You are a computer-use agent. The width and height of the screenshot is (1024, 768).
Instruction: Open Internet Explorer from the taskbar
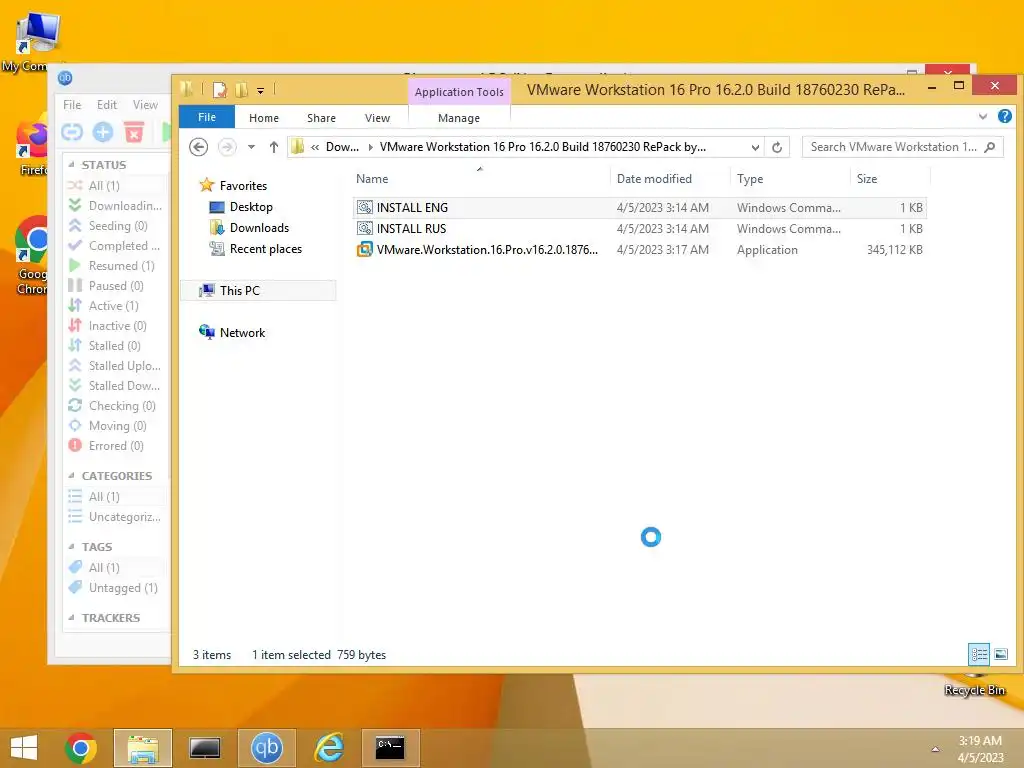coord(328,748)
